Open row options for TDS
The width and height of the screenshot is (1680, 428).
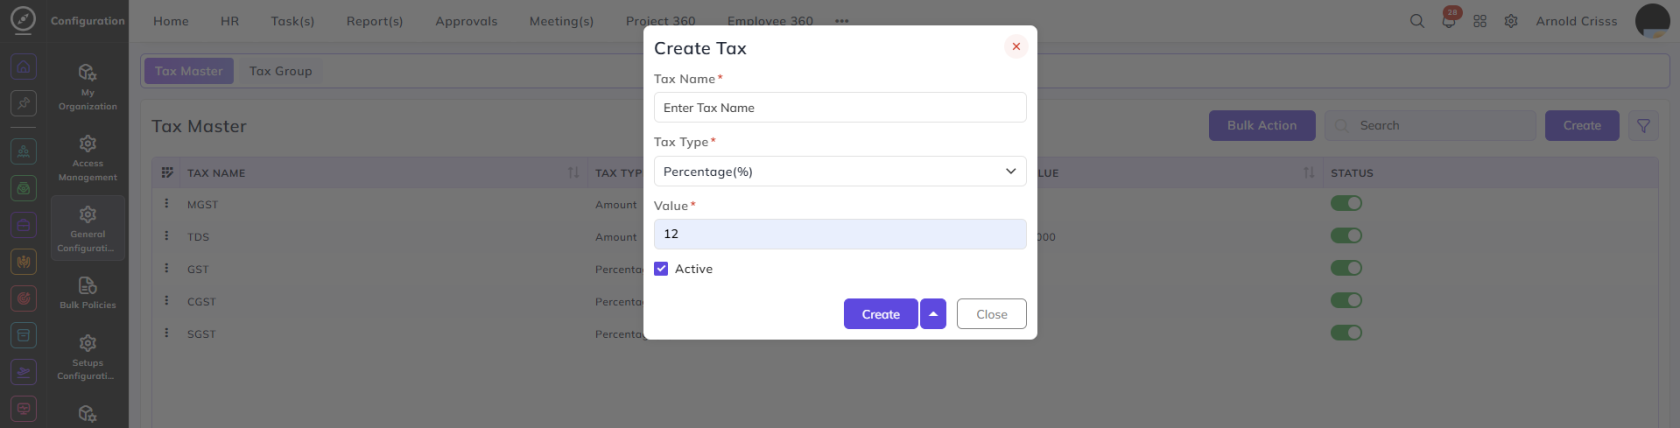point(166,237)
